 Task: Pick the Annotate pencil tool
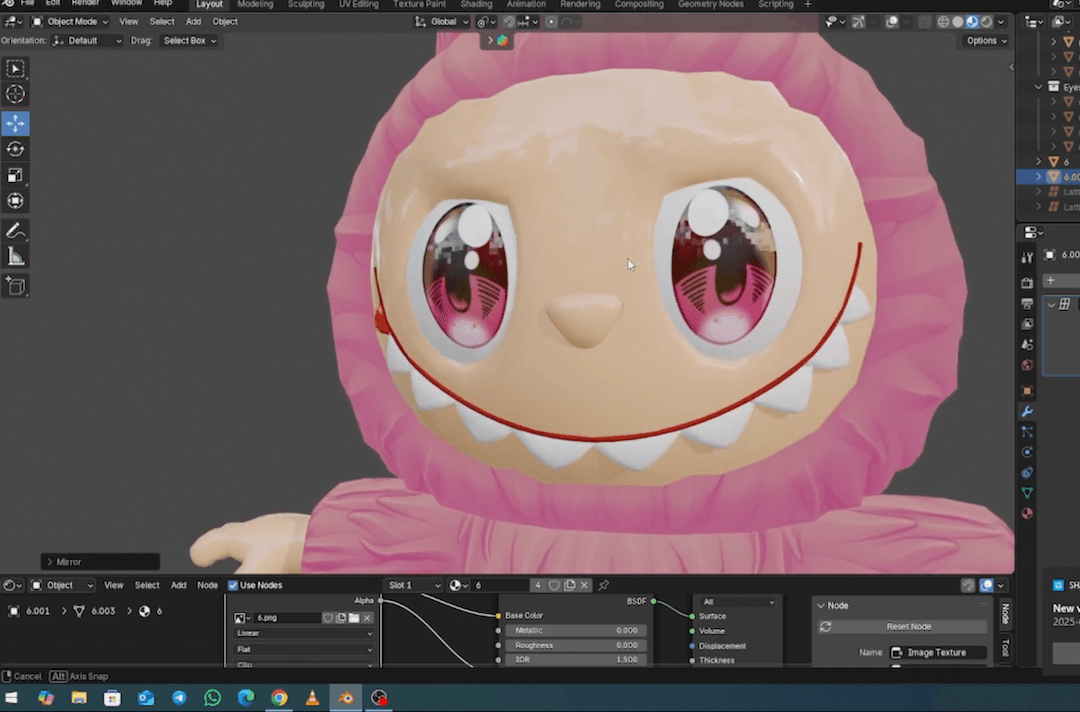[x=16, y=231]
